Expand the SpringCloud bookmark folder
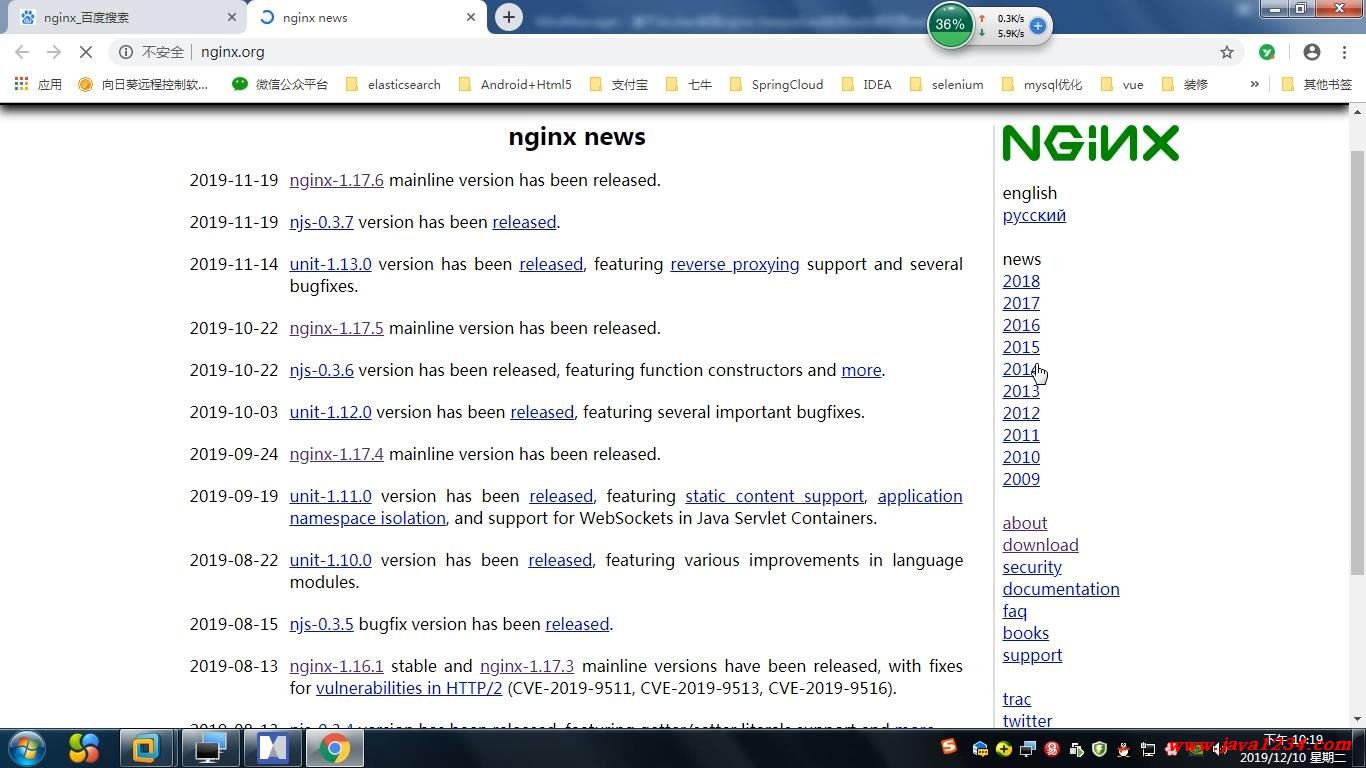1366x768 pixels. (776, 84)
